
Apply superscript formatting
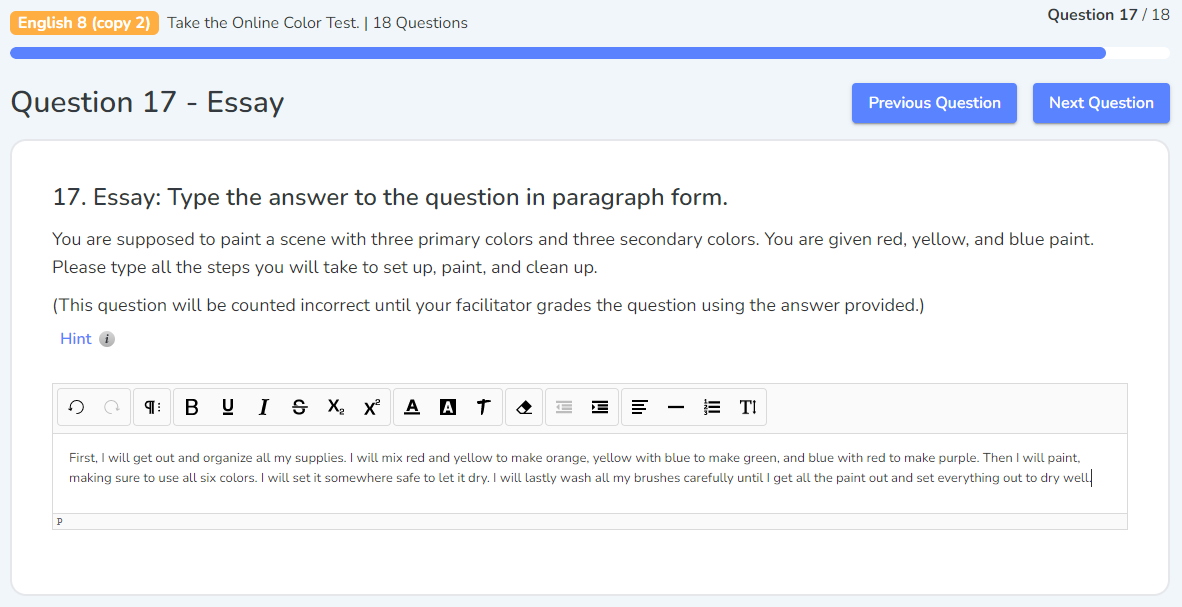372,407
